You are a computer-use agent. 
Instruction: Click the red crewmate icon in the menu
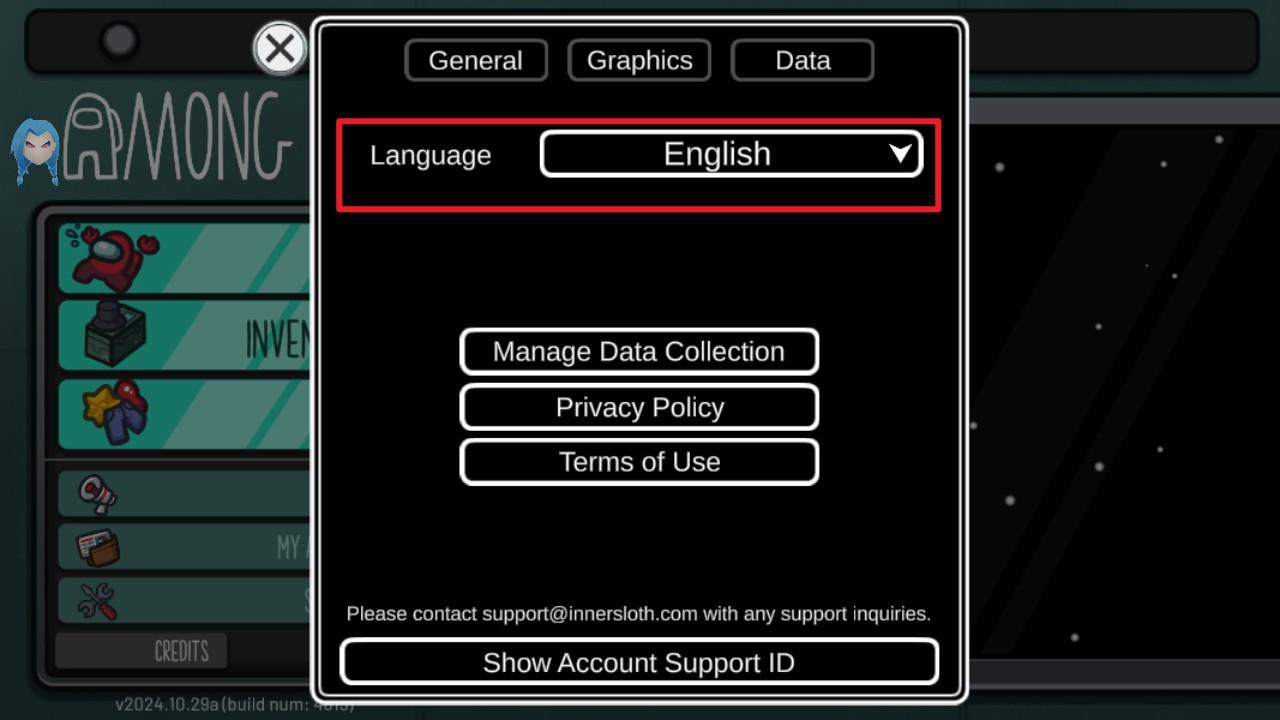tap(110, 258)
